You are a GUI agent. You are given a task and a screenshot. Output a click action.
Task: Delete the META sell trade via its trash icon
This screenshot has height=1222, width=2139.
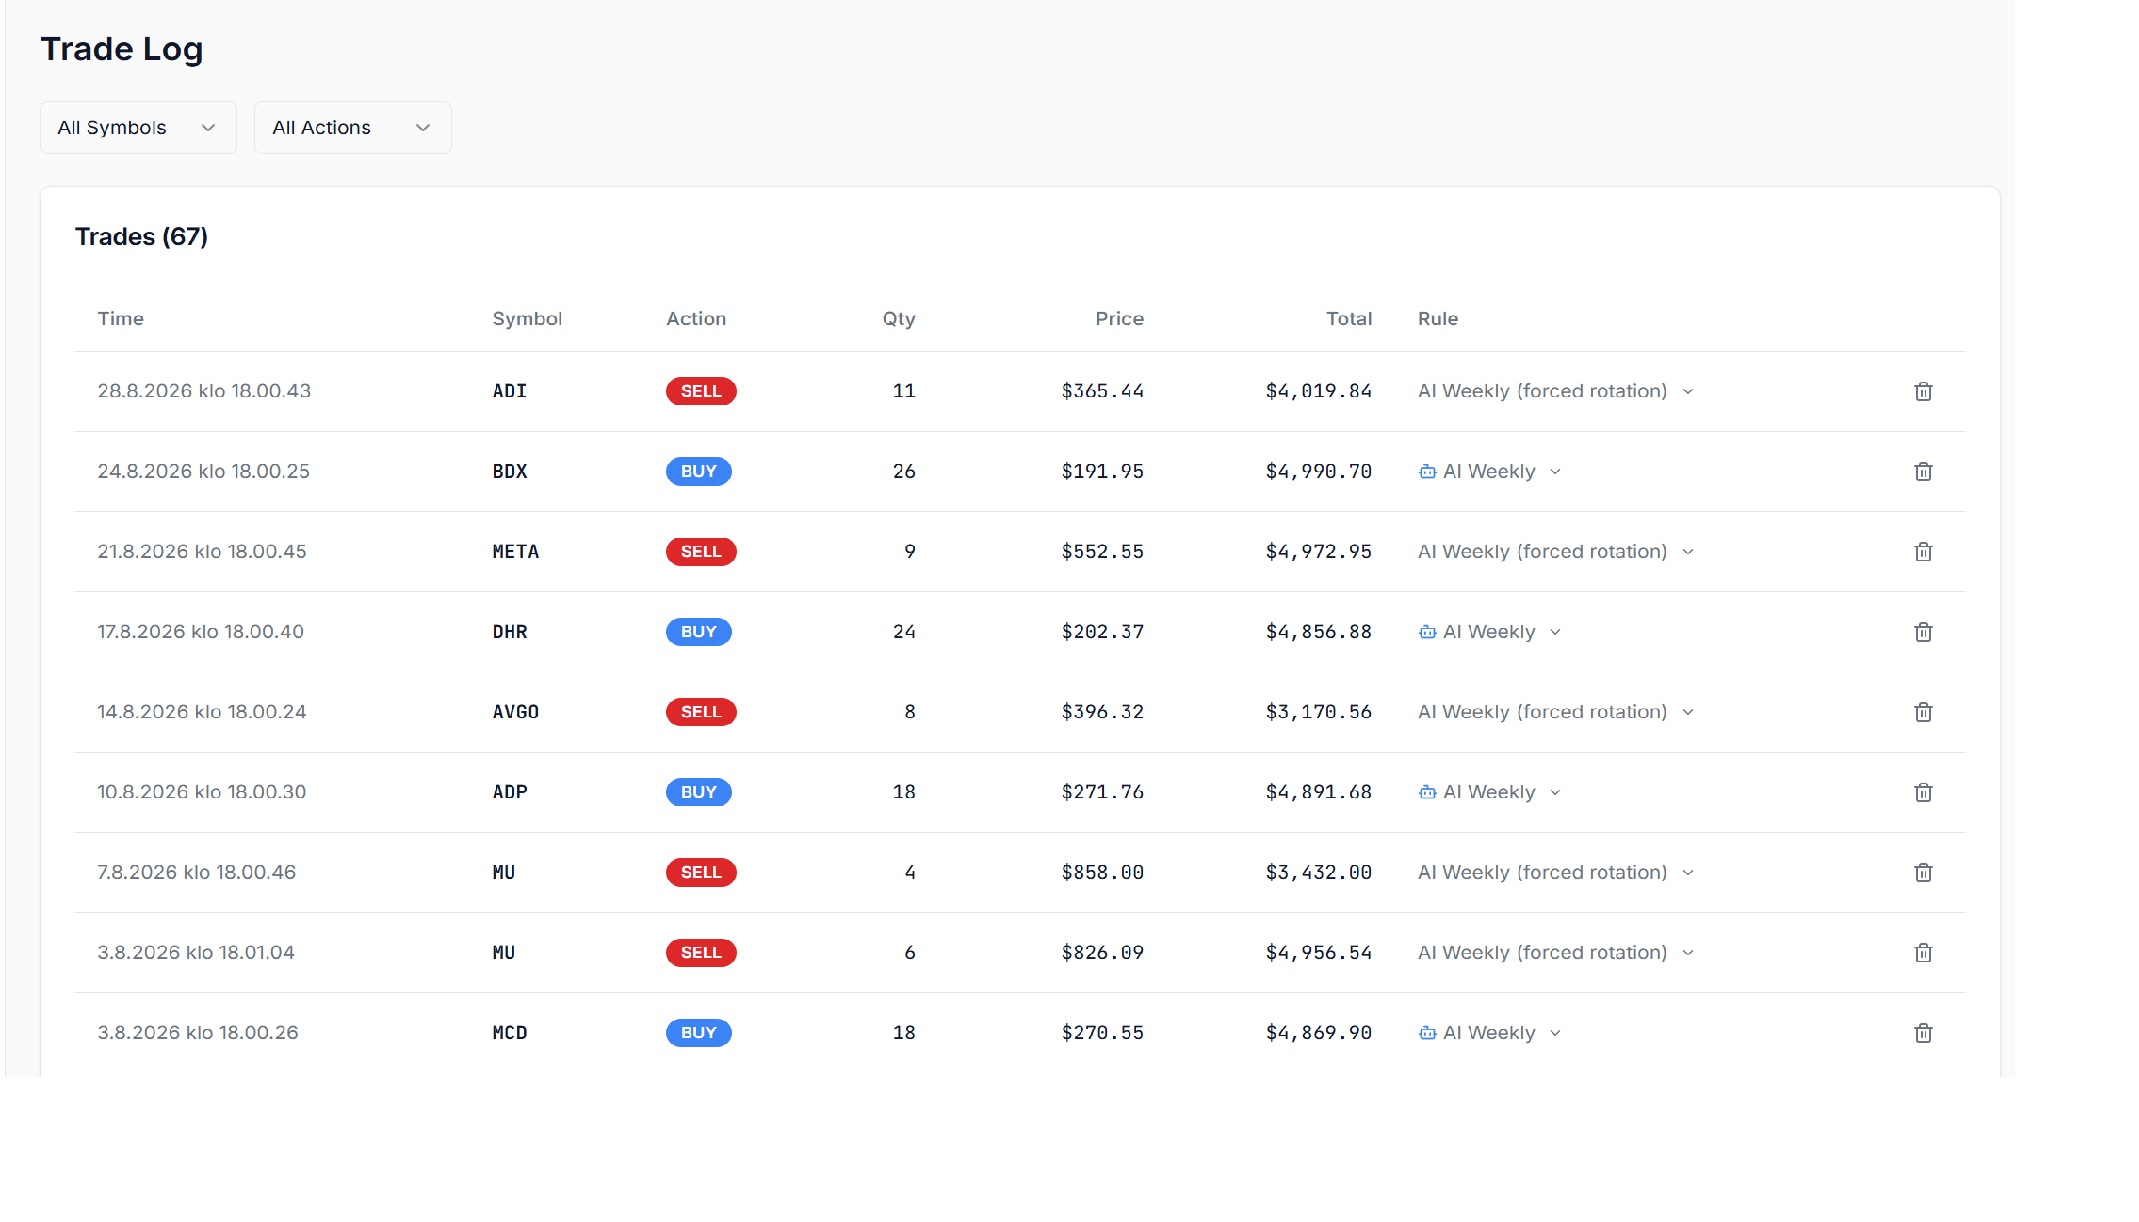pos(1922,552)
